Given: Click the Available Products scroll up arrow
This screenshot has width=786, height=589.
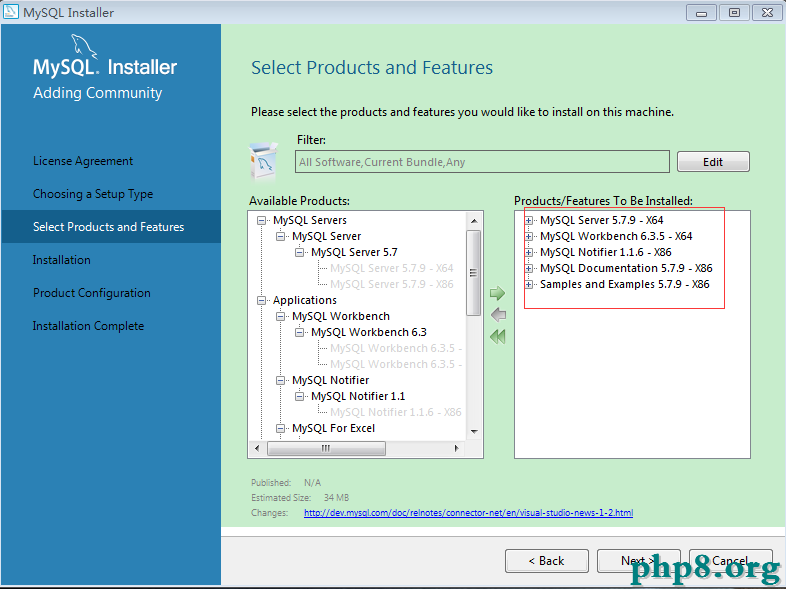Looking at the screenshot, I should coord(474,221).
